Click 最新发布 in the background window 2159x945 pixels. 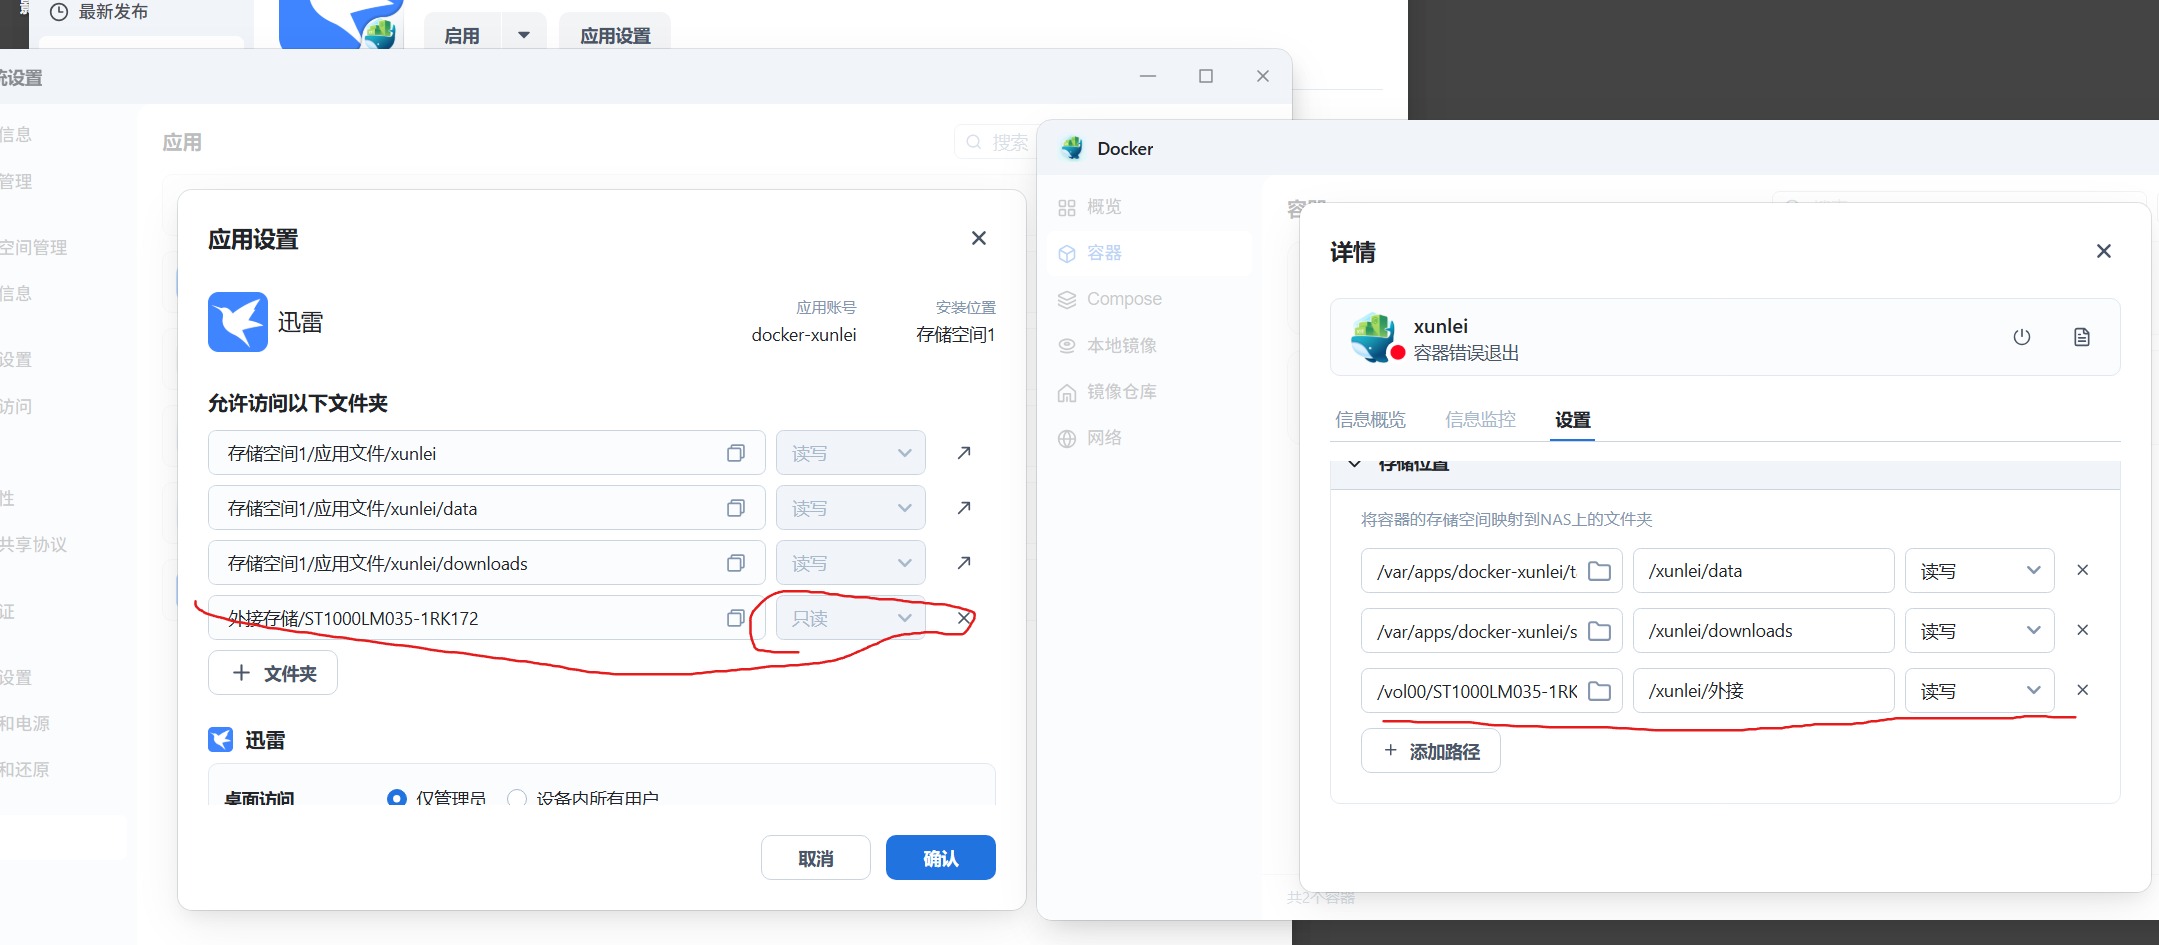[x=113, y=12]
